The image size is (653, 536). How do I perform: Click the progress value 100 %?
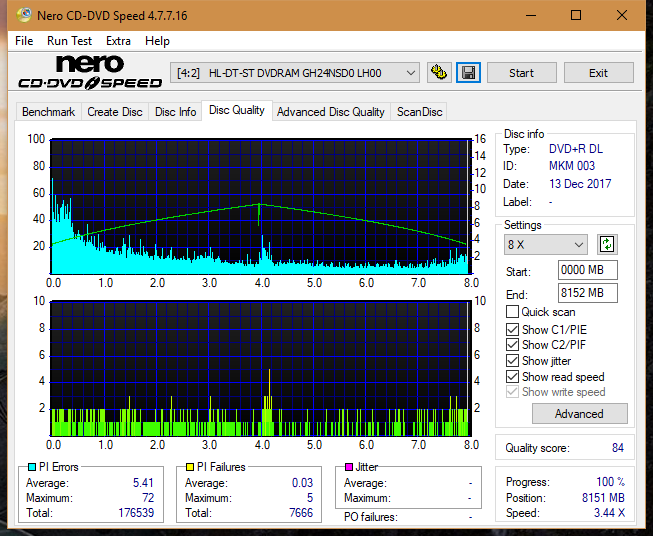click(x=611, y=482)
